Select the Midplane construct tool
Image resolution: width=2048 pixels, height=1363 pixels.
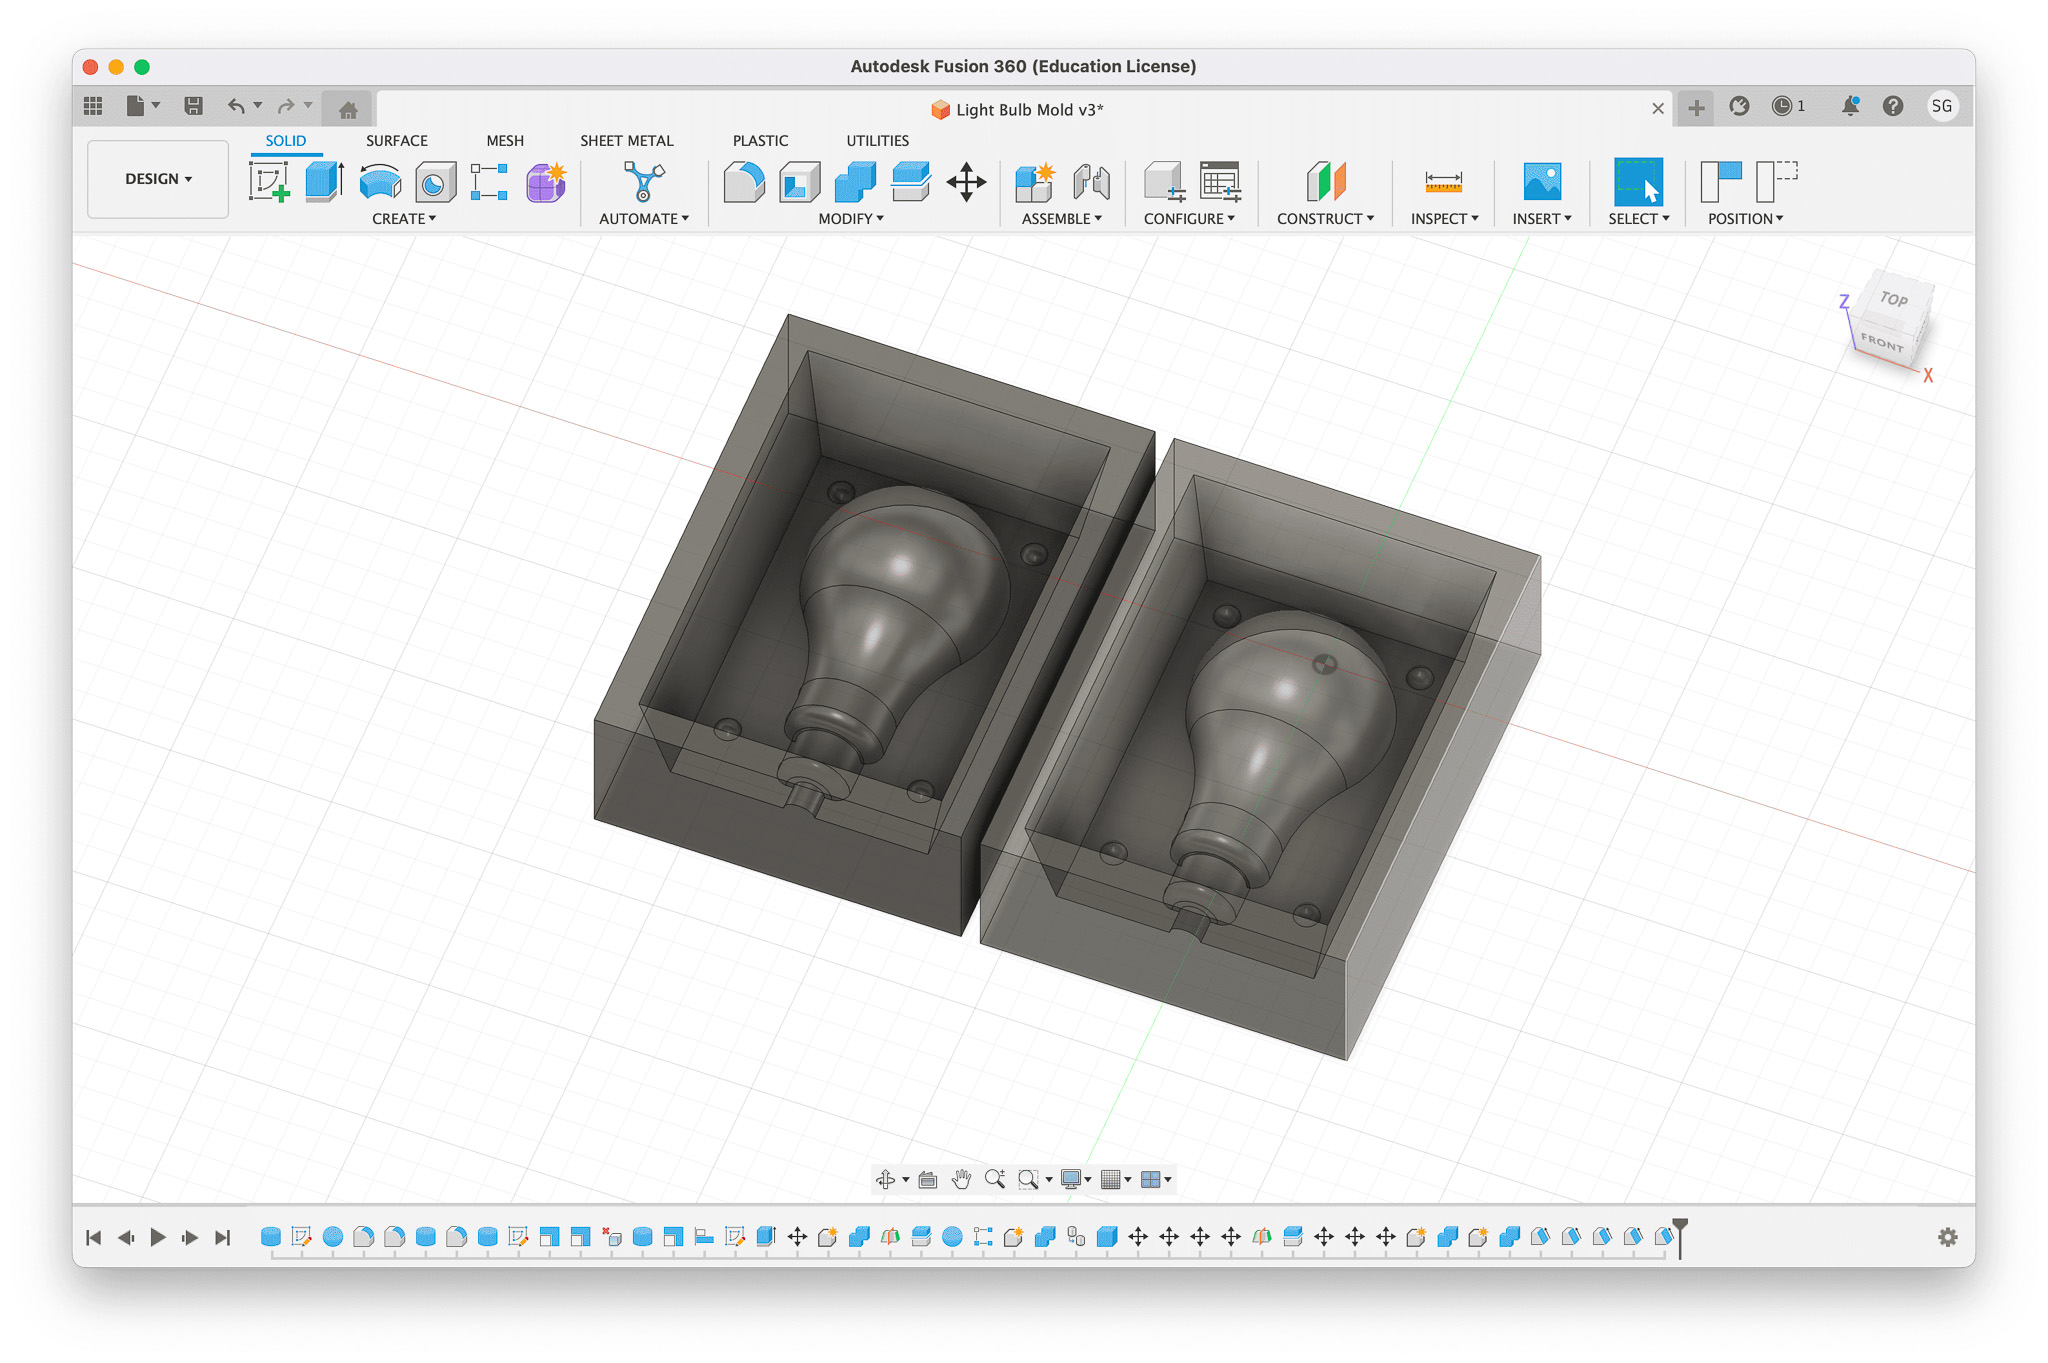coord(1326,182)
